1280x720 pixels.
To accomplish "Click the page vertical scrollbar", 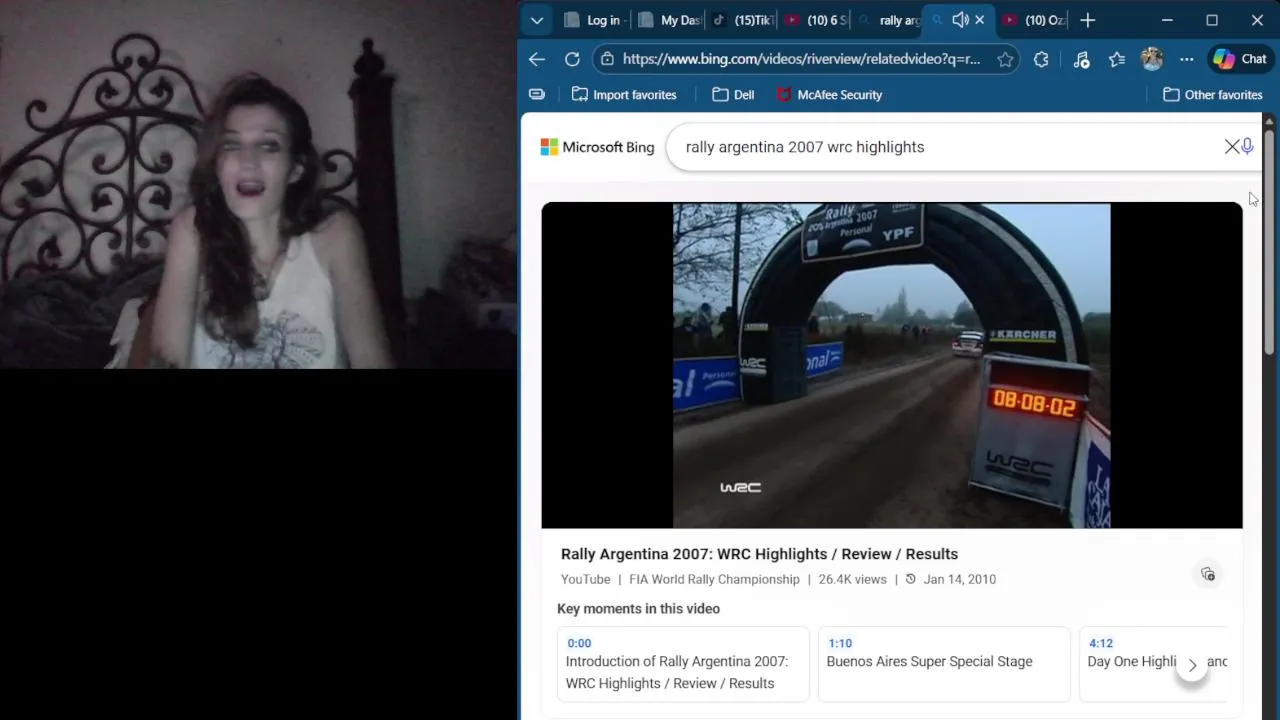I will point(1269,240).
